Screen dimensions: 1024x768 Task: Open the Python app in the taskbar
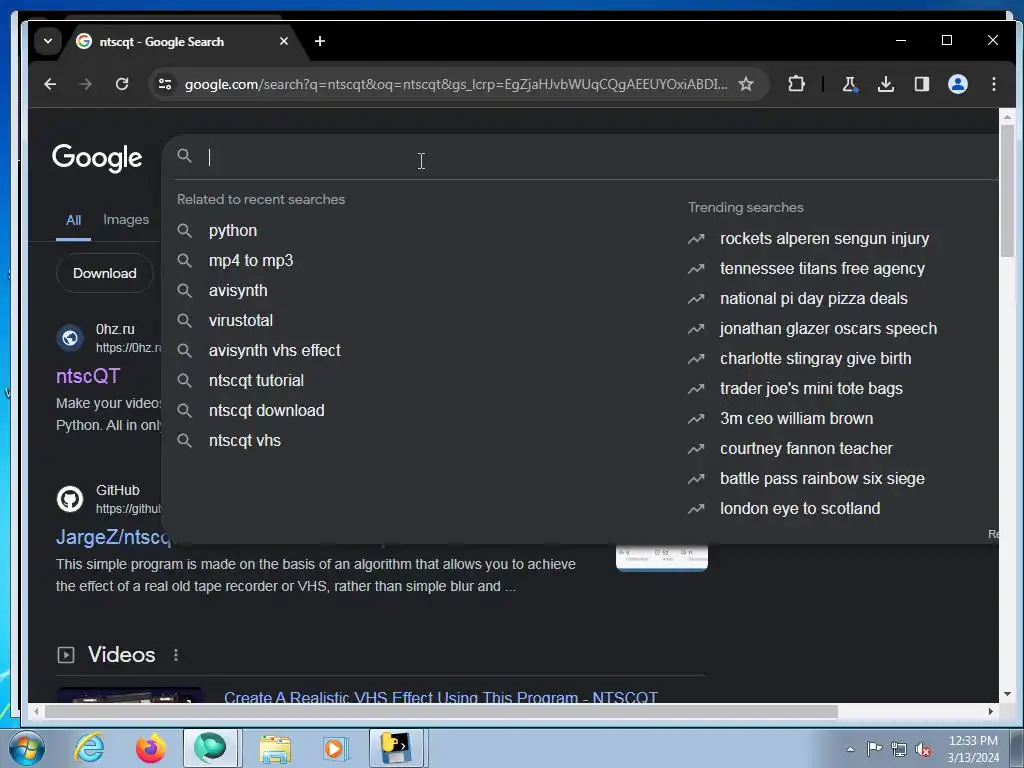396,748
